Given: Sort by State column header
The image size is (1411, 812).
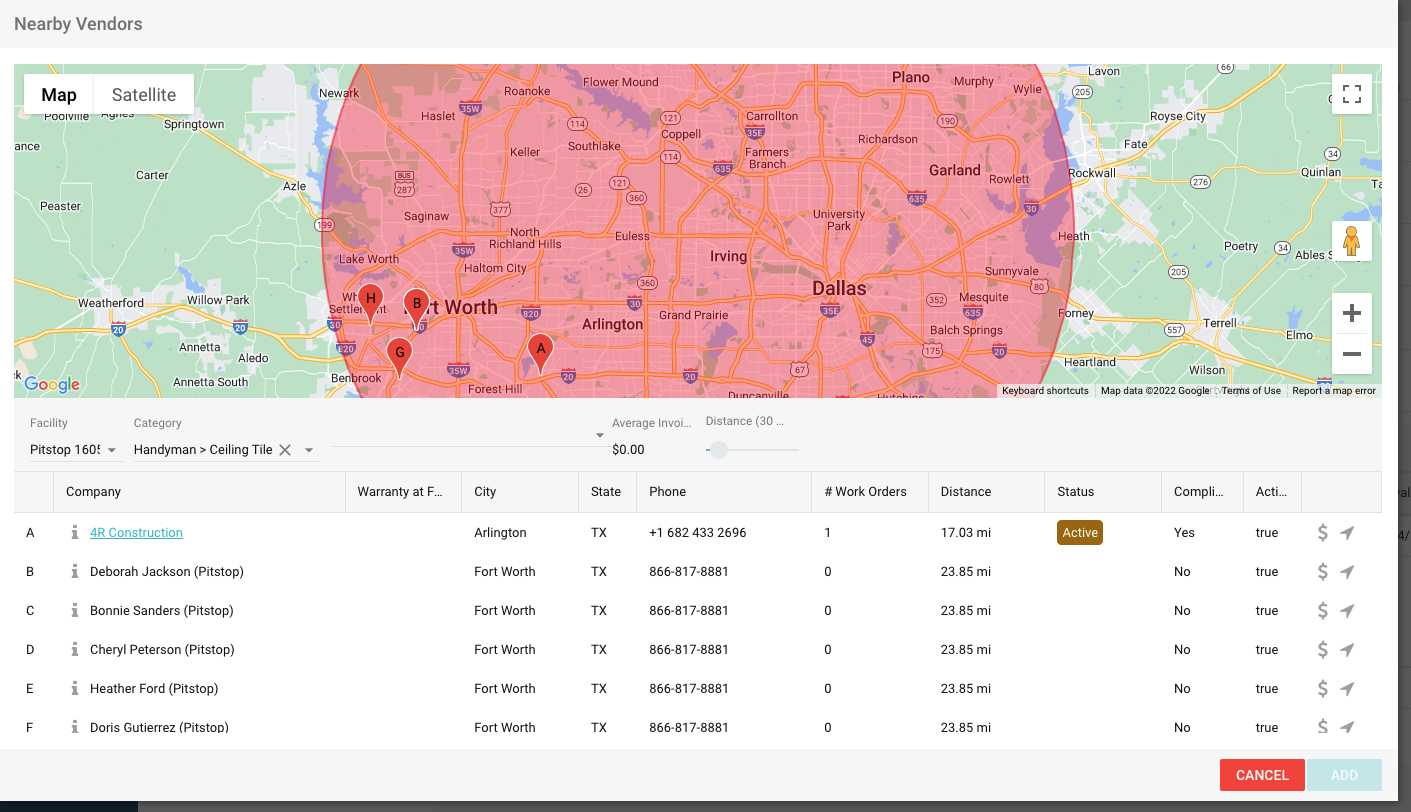Looking at the screenshot, I should point(606,492).
